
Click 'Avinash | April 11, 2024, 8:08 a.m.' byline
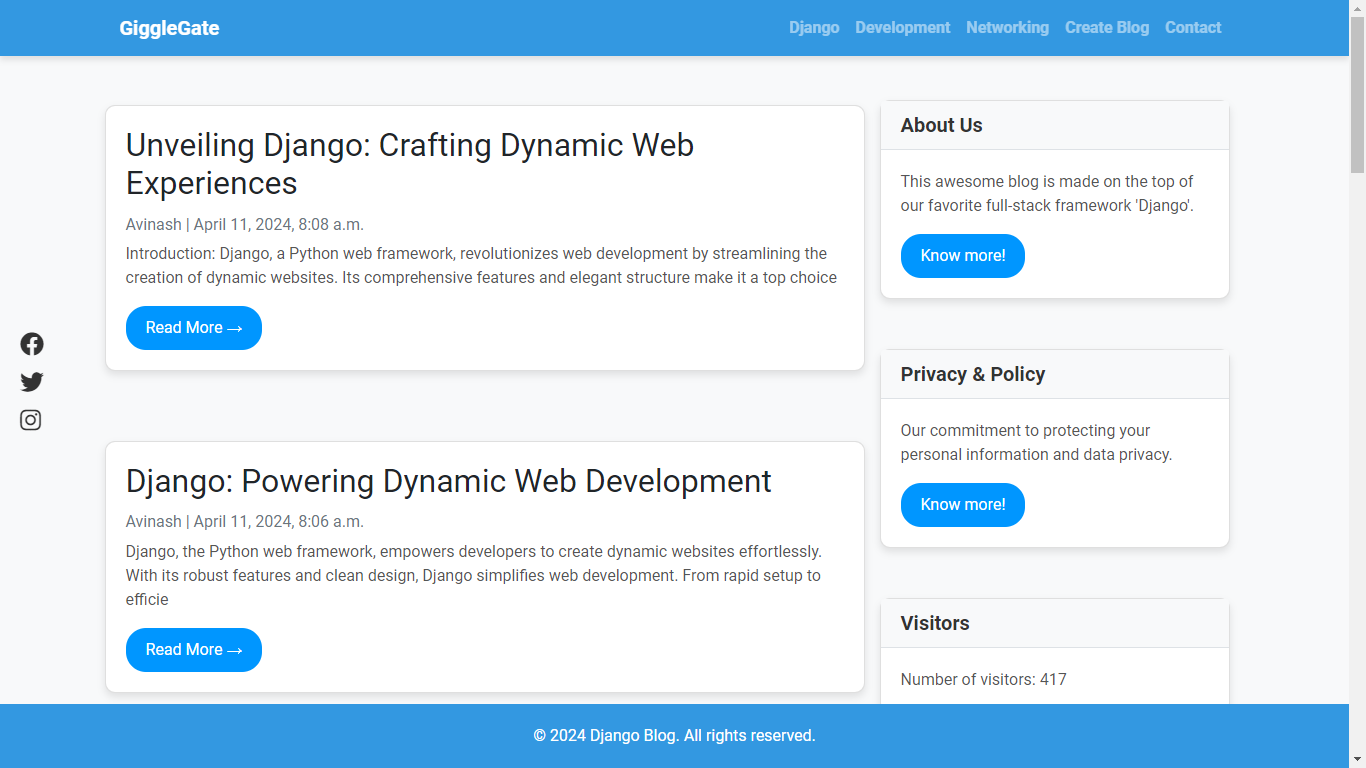point(245,224)
